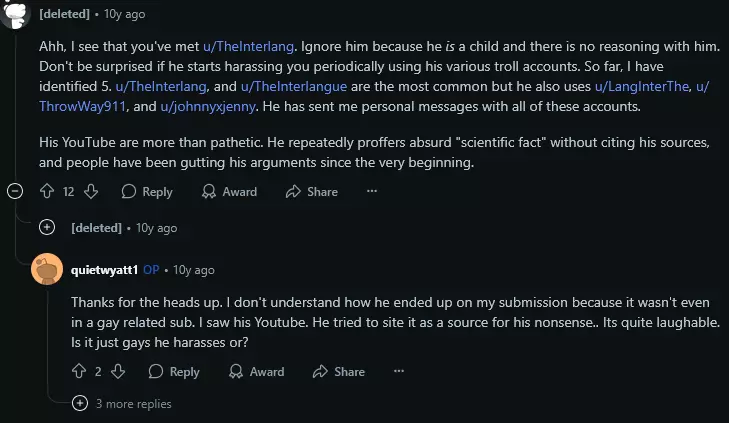Open quietwyatt1 username link
This screenshot has height=423, width=729.
click(105, 270)
